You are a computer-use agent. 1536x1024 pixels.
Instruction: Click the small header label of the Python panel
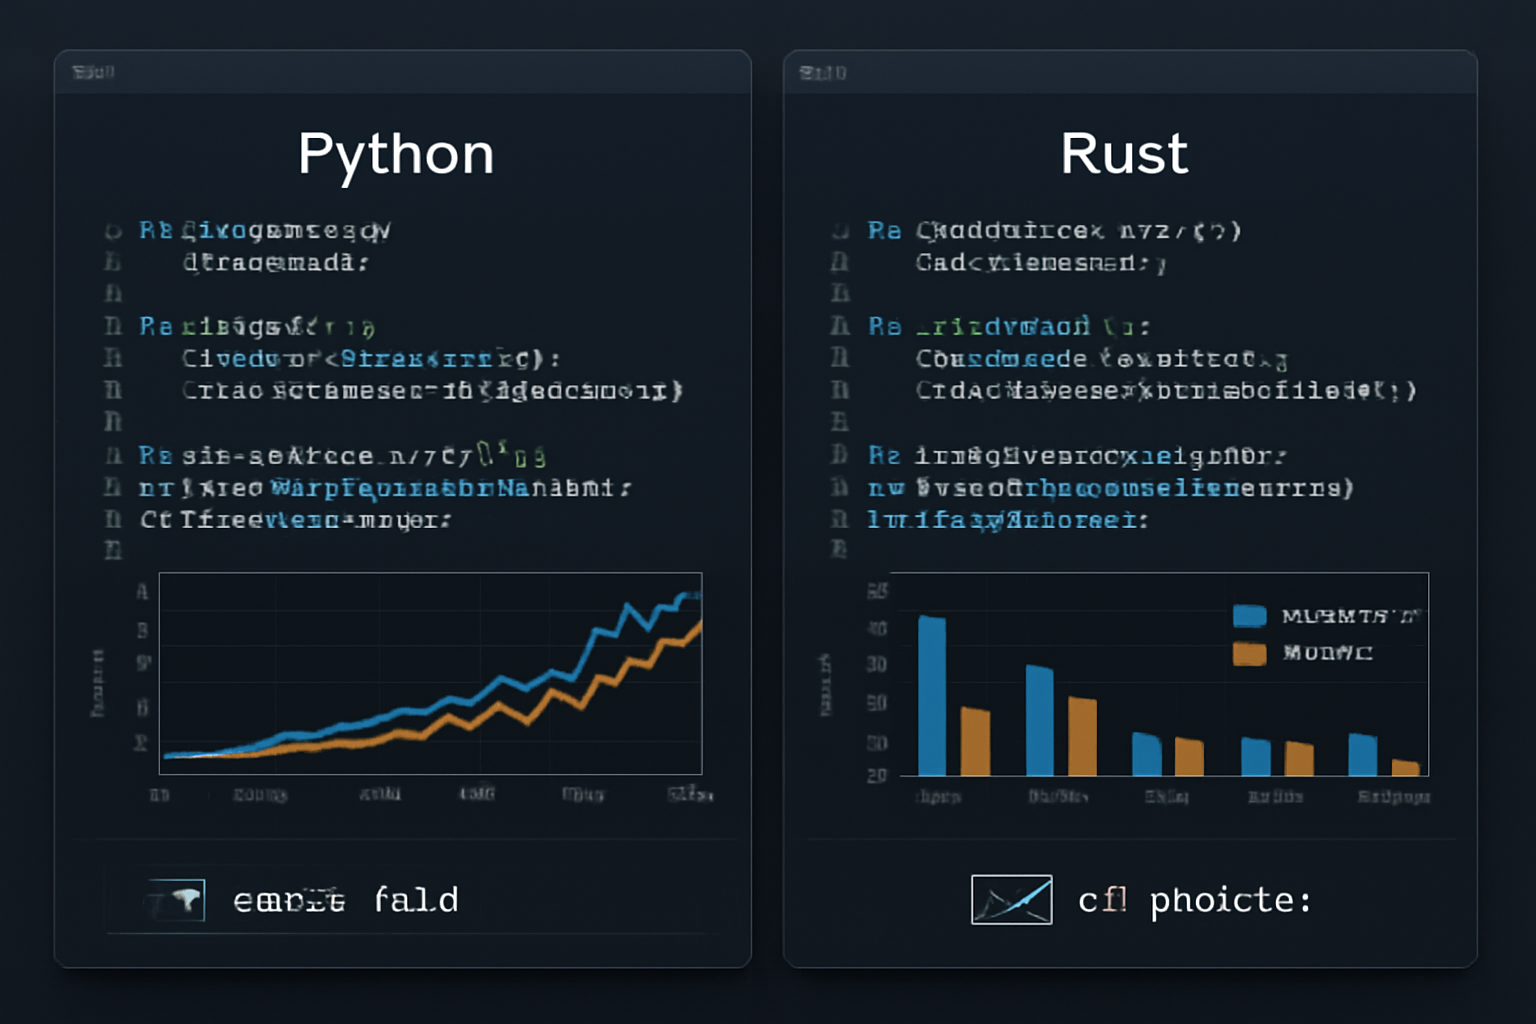[93, 72]
